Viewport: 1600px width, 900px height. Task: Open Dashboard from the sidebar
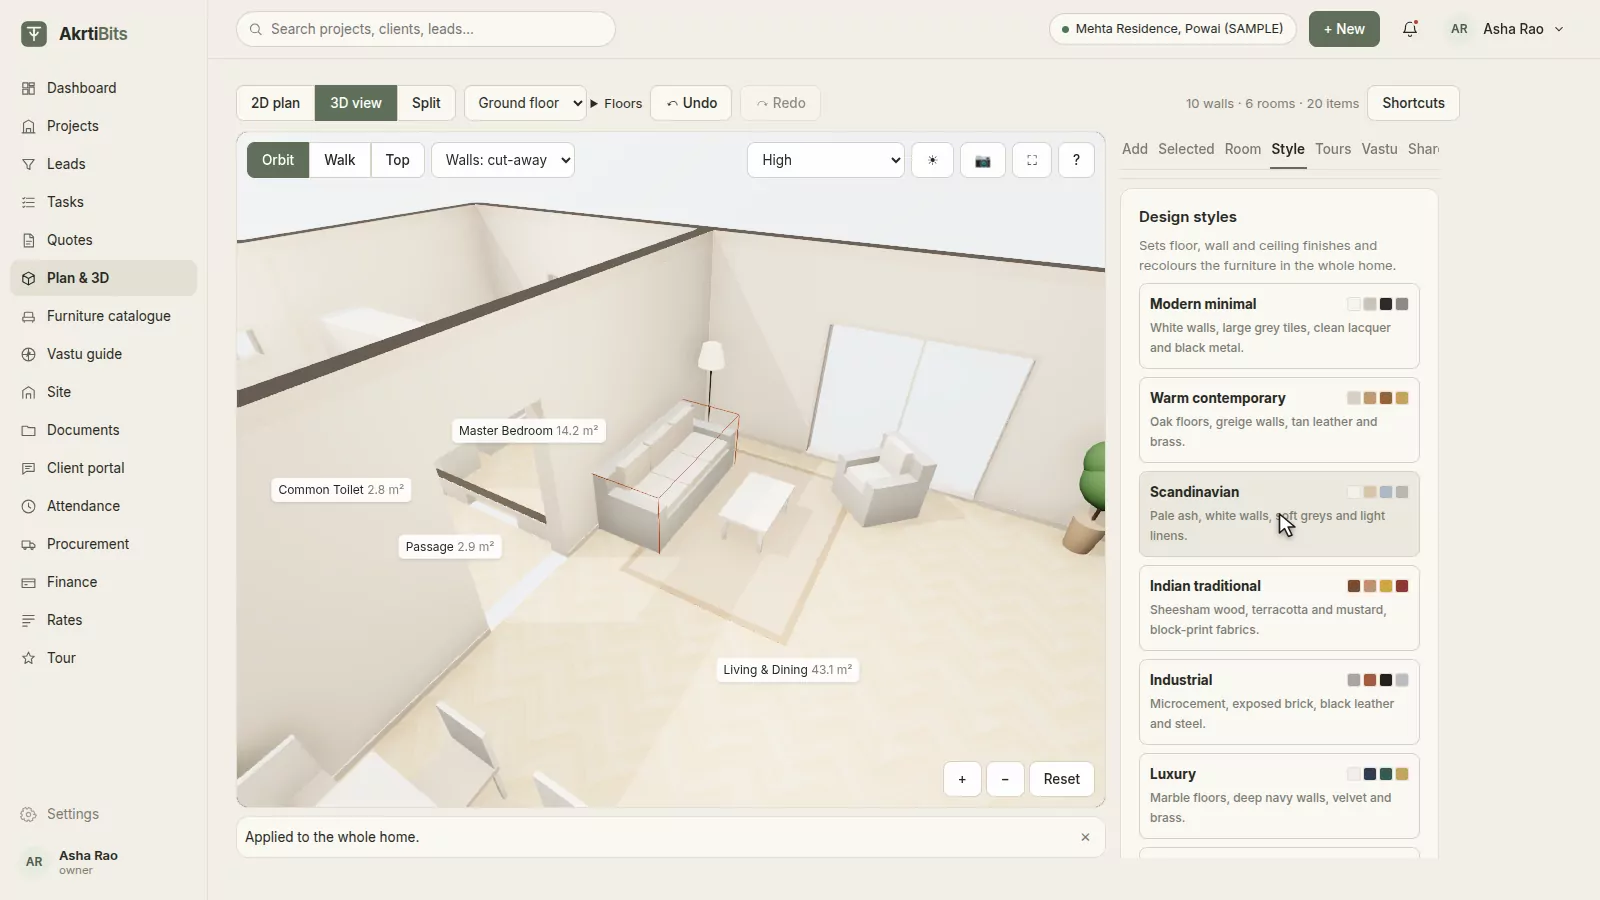tap(103, 88)
